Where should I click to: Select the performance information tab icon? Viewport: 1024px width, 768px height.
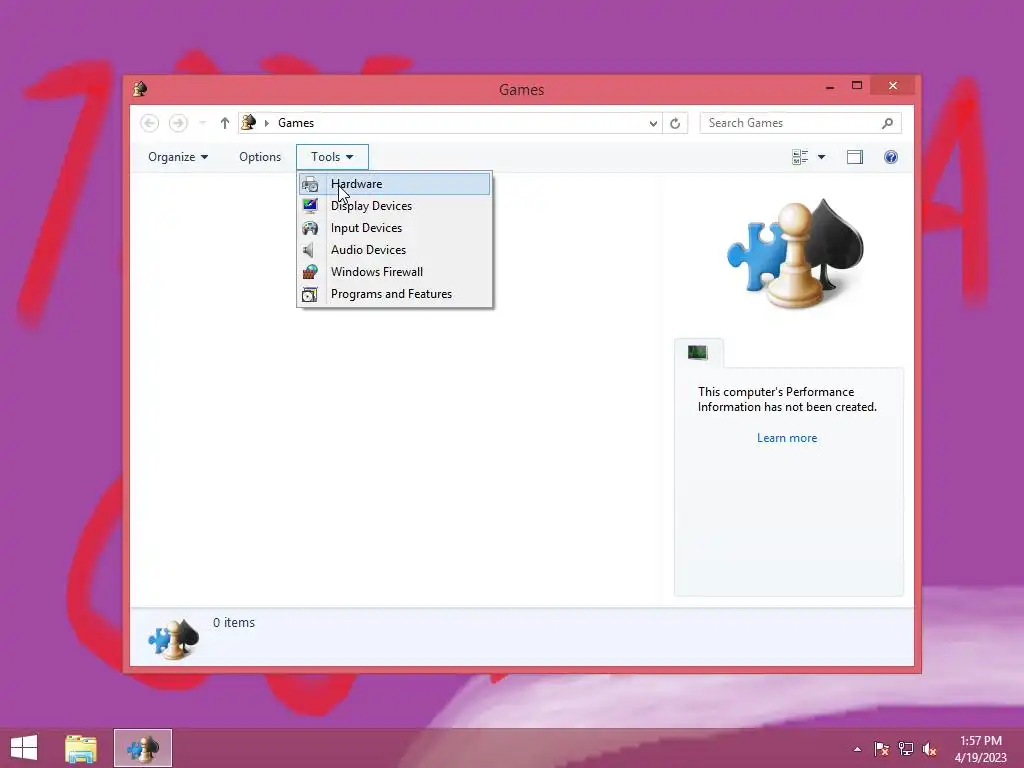tap(697, 353)
